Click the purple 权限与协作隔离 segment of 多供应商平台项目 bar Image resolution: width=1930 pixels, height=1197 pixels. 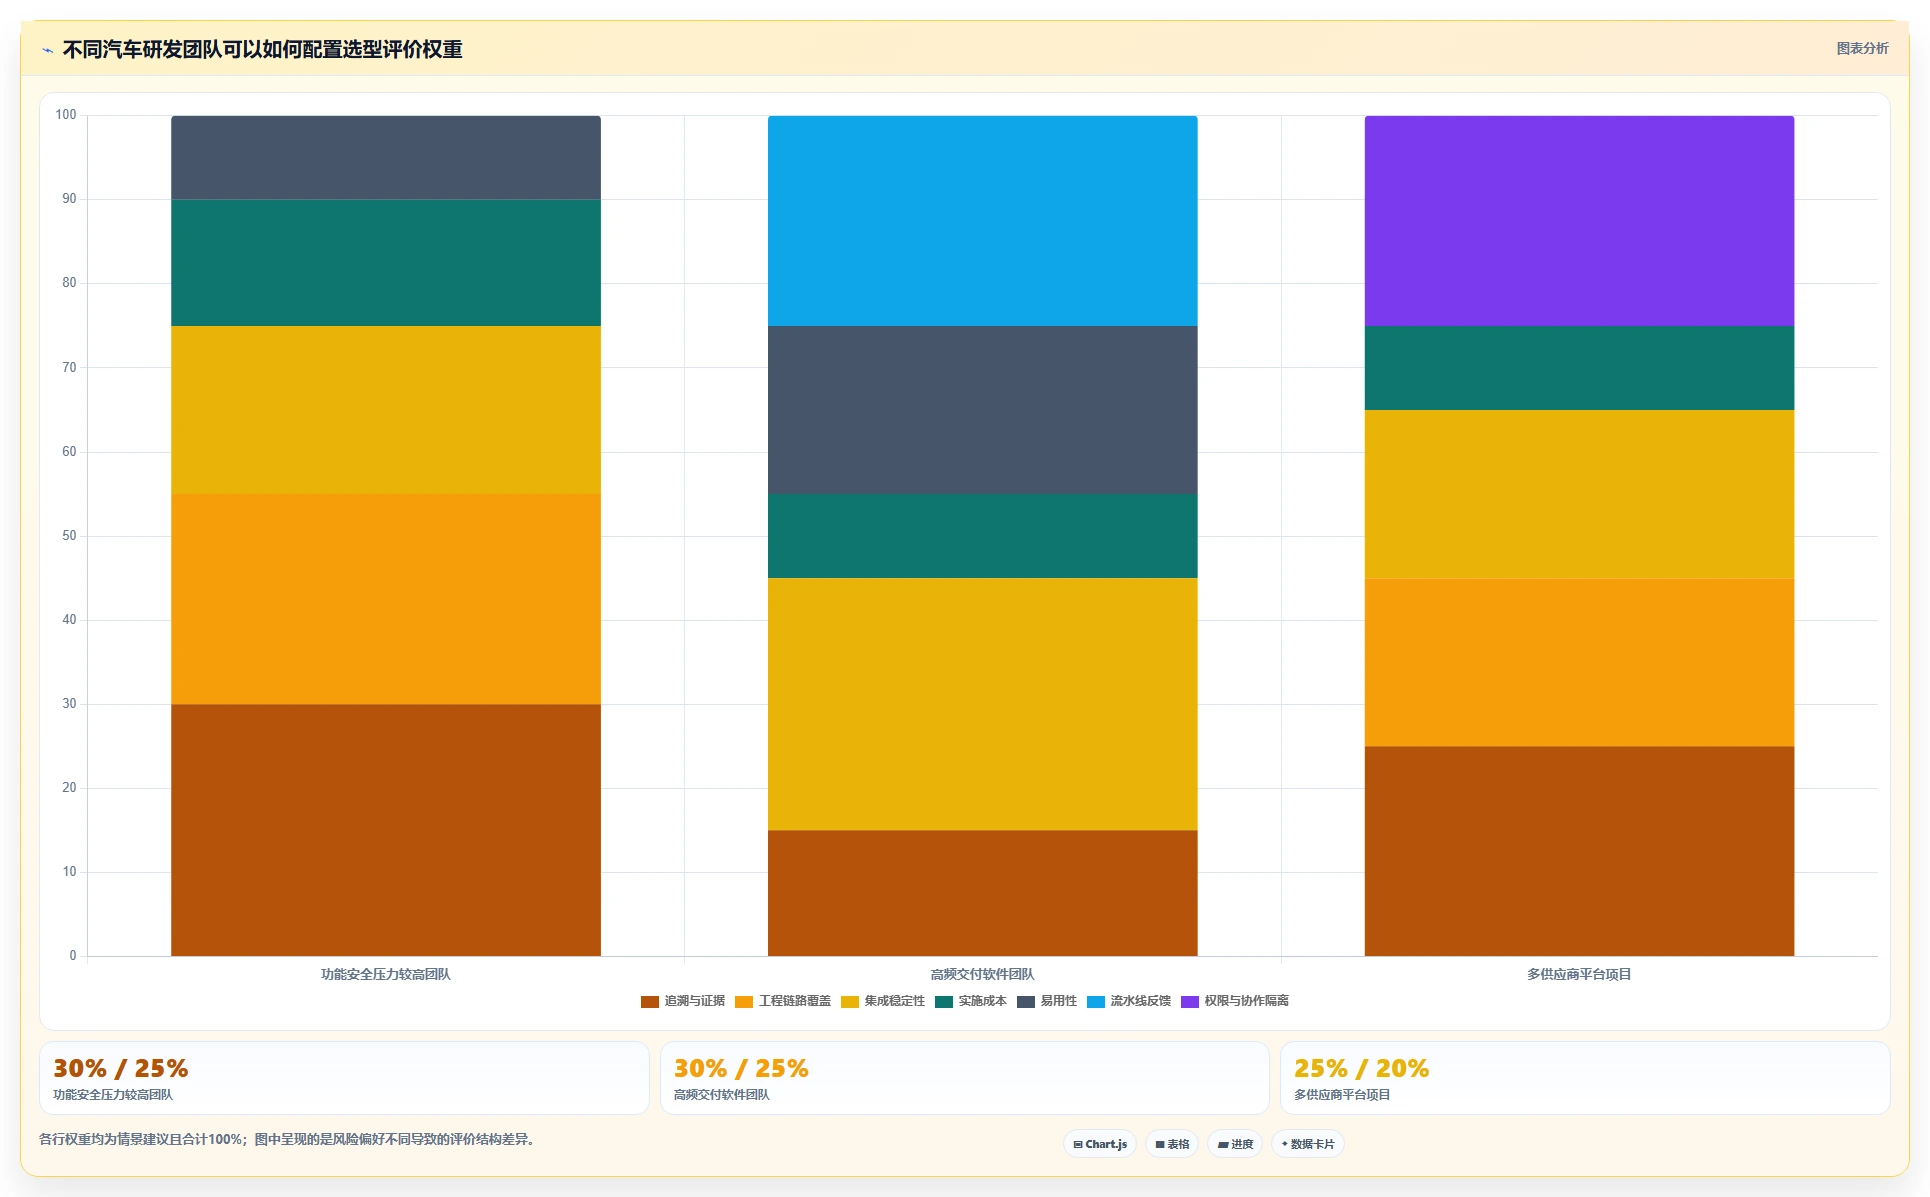[1579, 221]
